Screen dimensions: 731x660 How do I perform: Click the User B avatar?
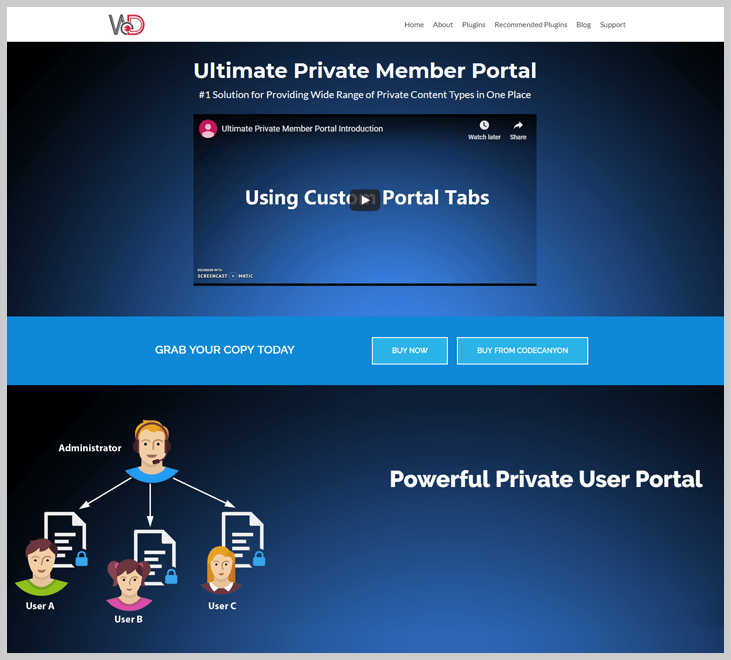(129, 585)
